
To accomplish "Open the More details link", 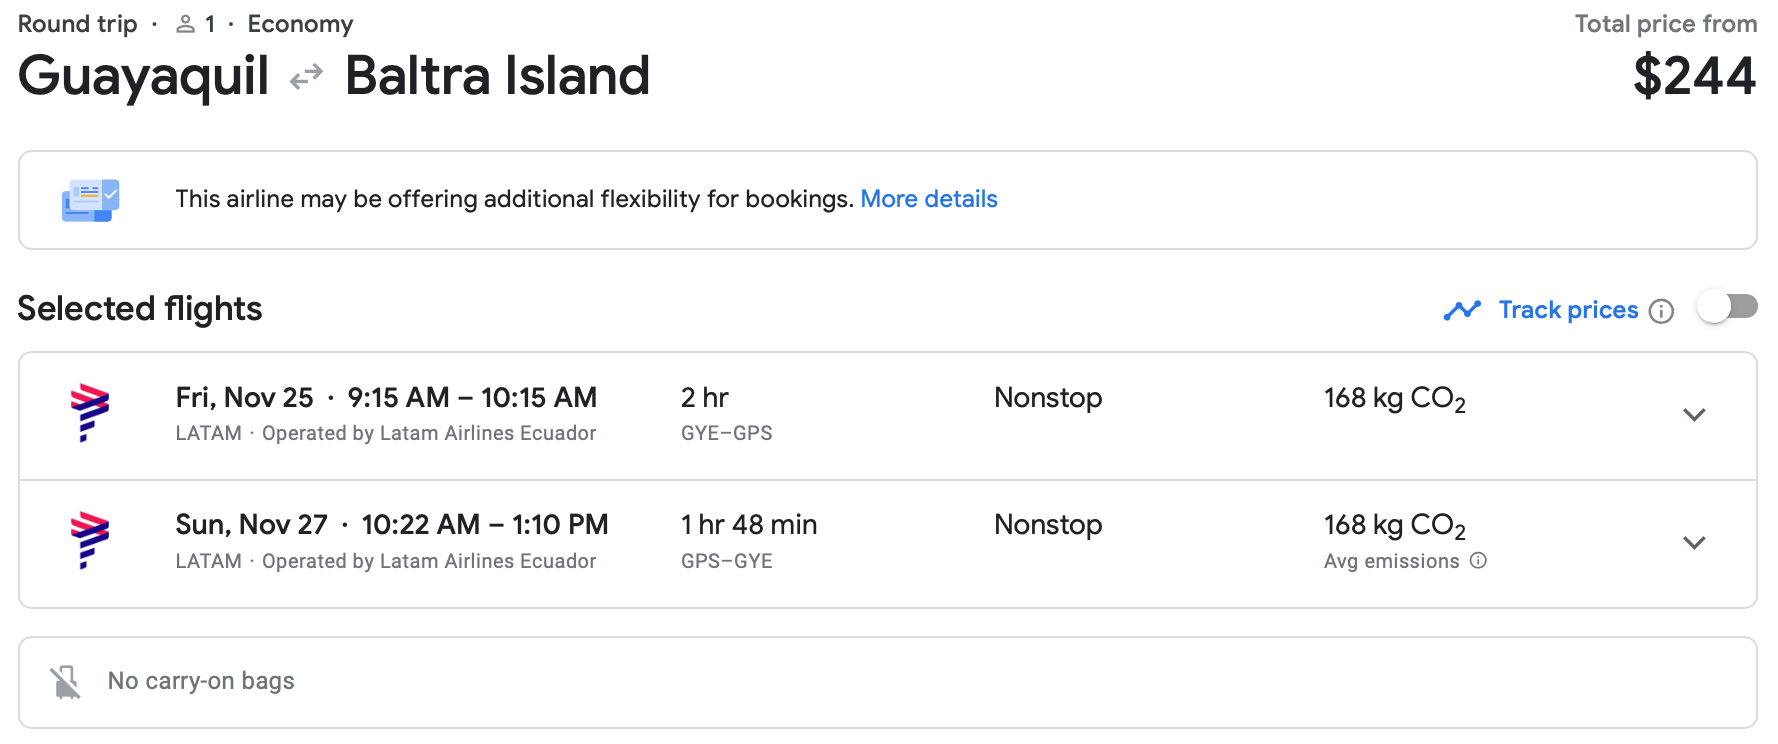I will tap(929, 199).
